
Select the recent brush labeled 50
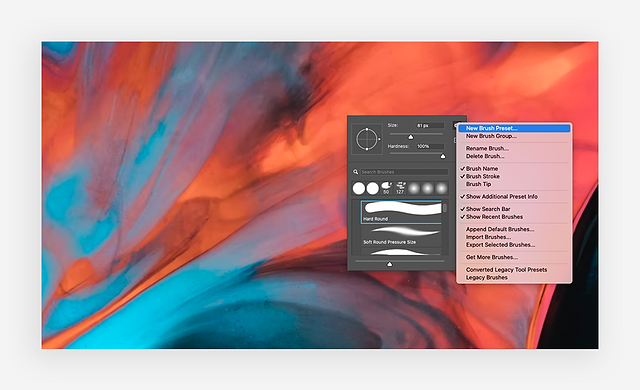click(386, 188)
